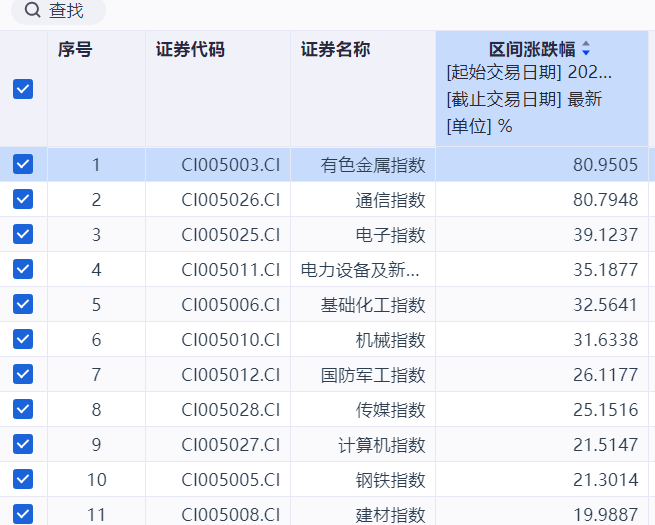Screen dimensions: 655x525
Task: Click the 计算机指数 name cell
Action: [363, 444]
